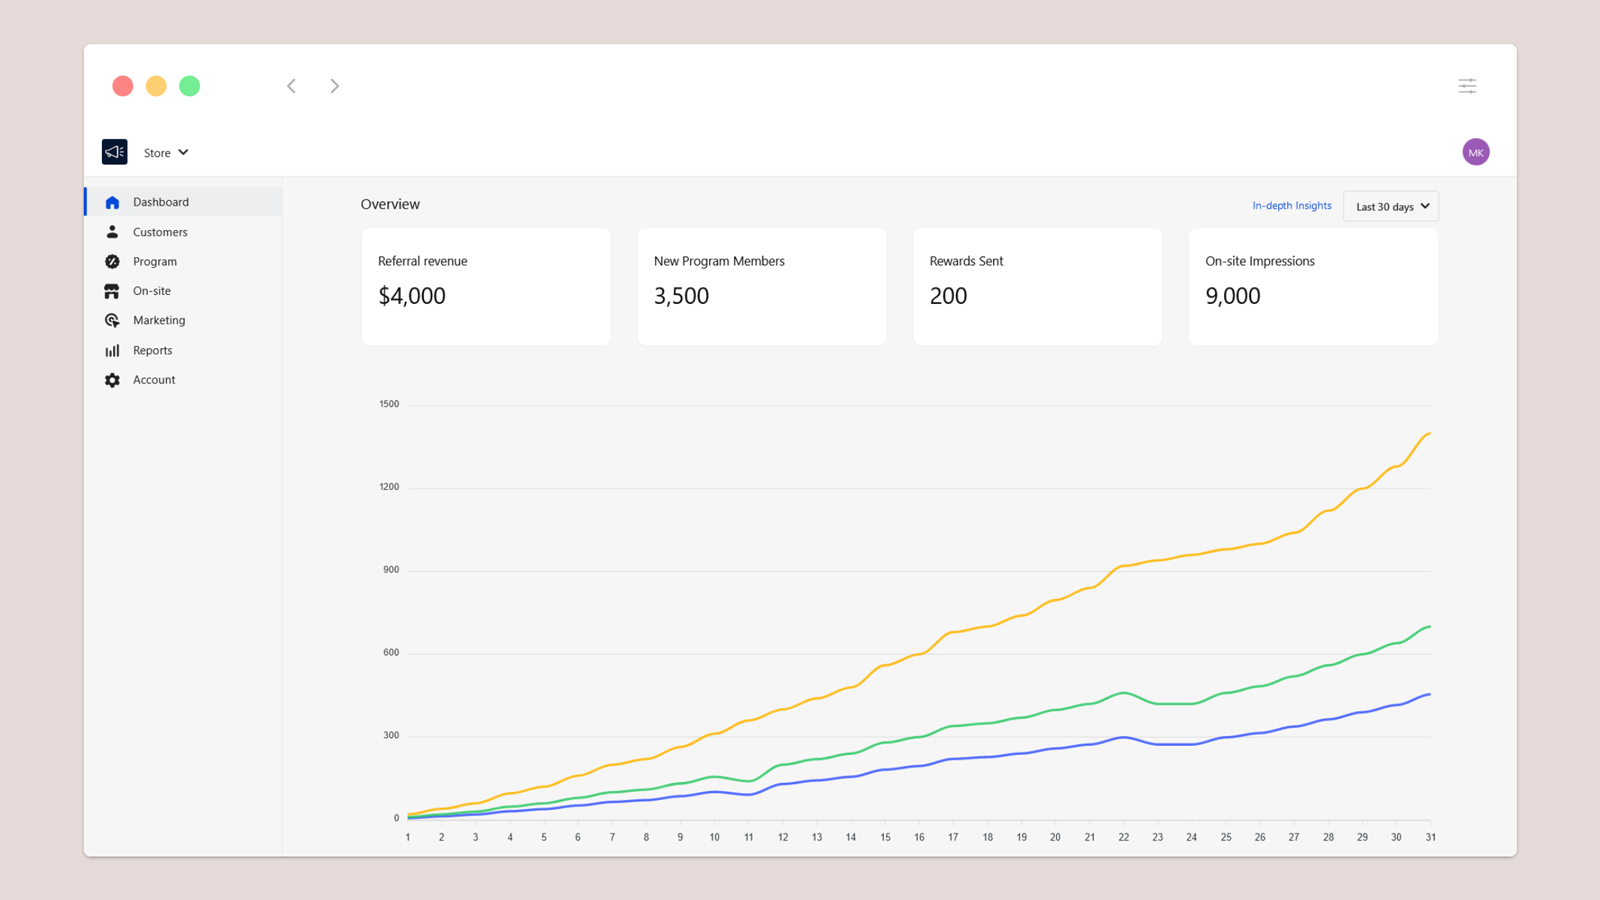
Task: Click the Rewards Sent card
Action: (1037, 287)
